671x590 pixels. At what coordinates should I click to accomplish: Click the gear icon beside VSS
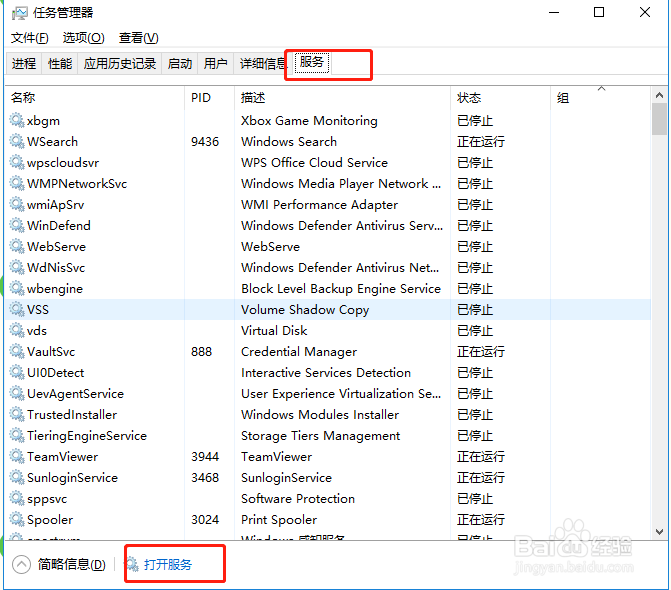coord(17,309)
